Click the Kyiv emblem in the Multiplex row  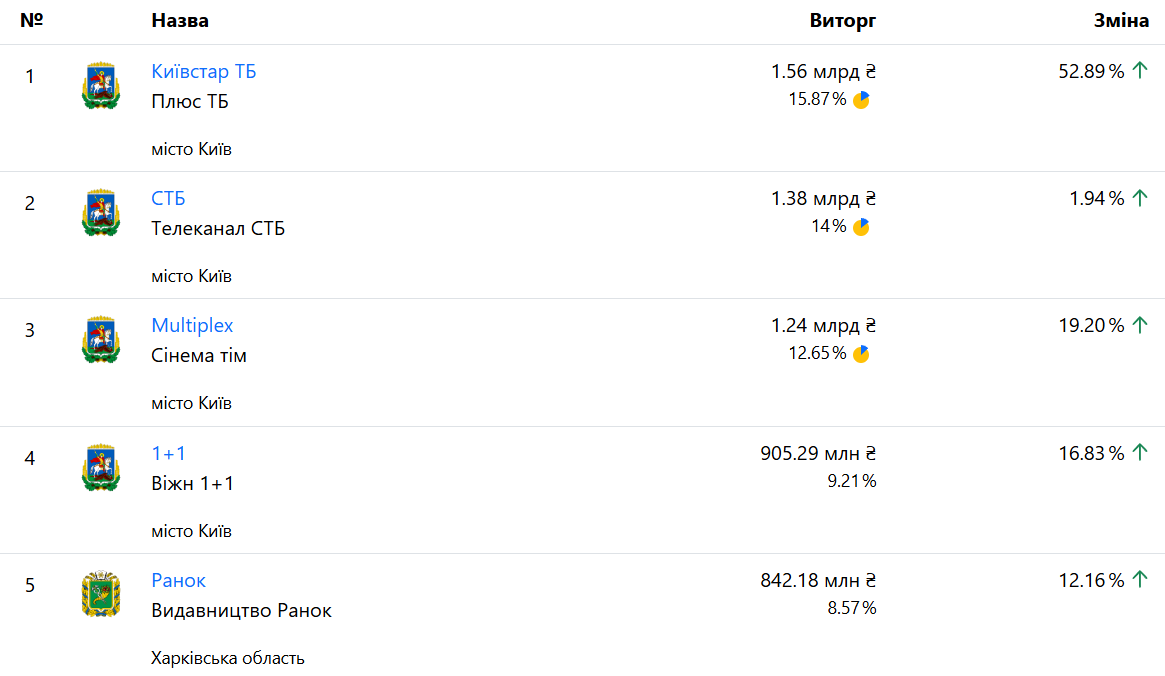(x=101, y=339)
